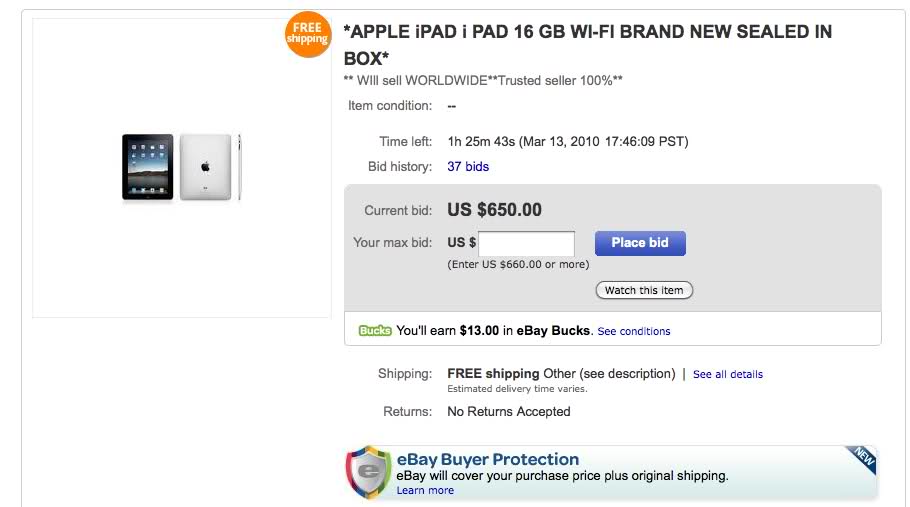Viewport: 910px width, 507px height.
Task: Click the green Bucks logo icon
Action: coord(374,330)
